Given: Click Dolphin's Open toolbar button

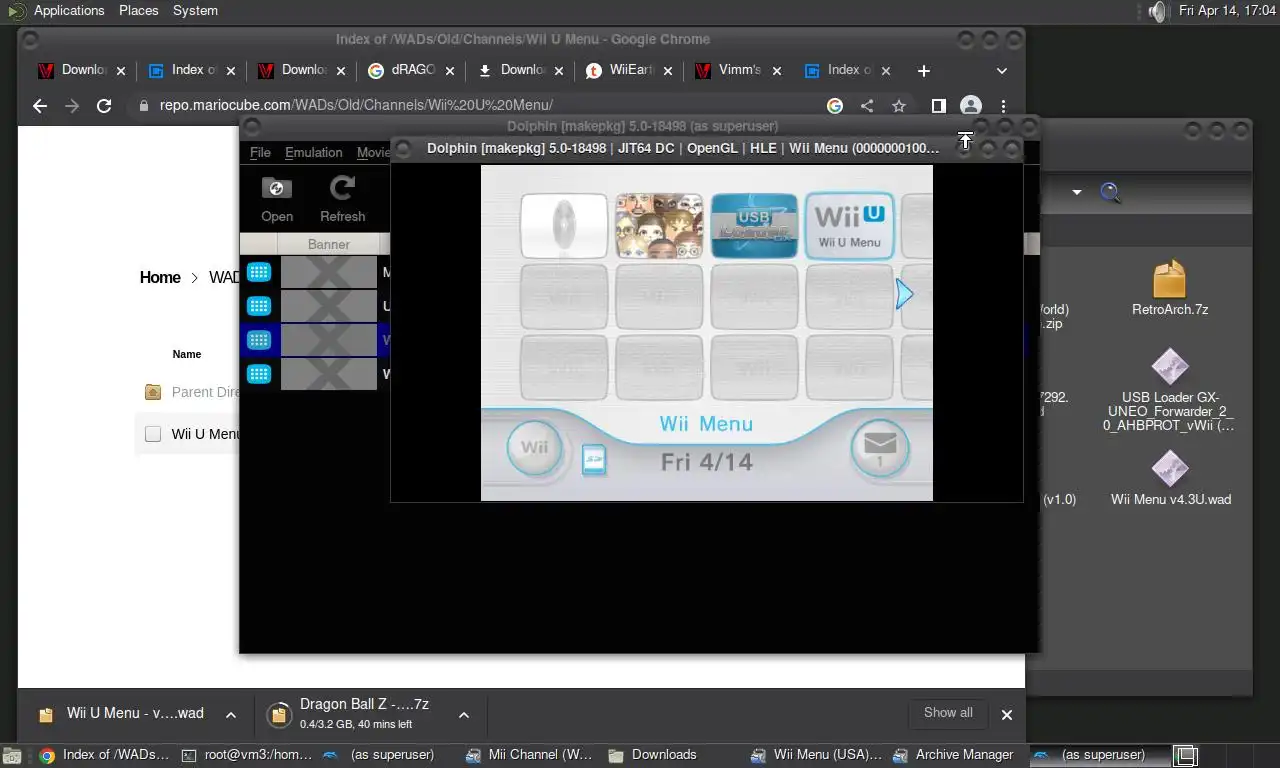Looking at the screenshot, I should coord(277,199).
